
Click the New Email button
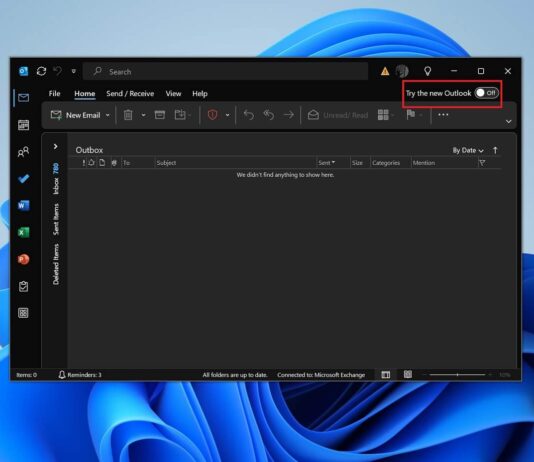[75, 115]
